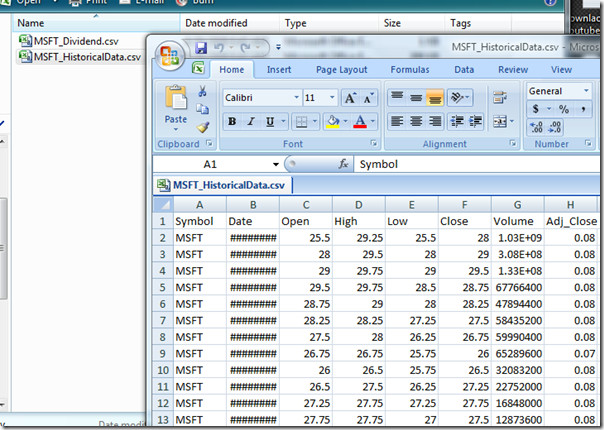Toggle bold formatting
Image resolution: width=604 pixels, height=430 pixels.
coord(232,121)
